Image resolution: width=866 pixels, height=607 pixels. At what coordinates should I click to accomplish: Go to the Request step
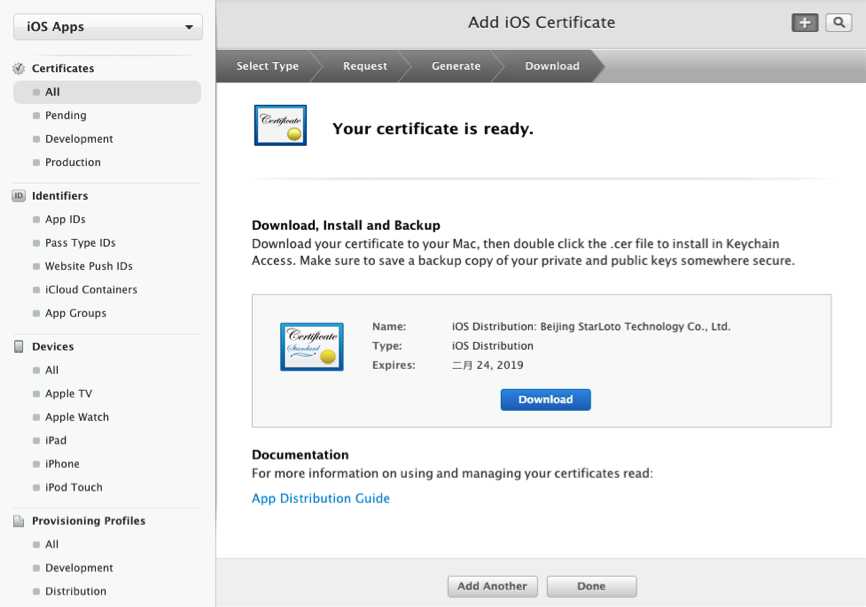tap(365, 66)
